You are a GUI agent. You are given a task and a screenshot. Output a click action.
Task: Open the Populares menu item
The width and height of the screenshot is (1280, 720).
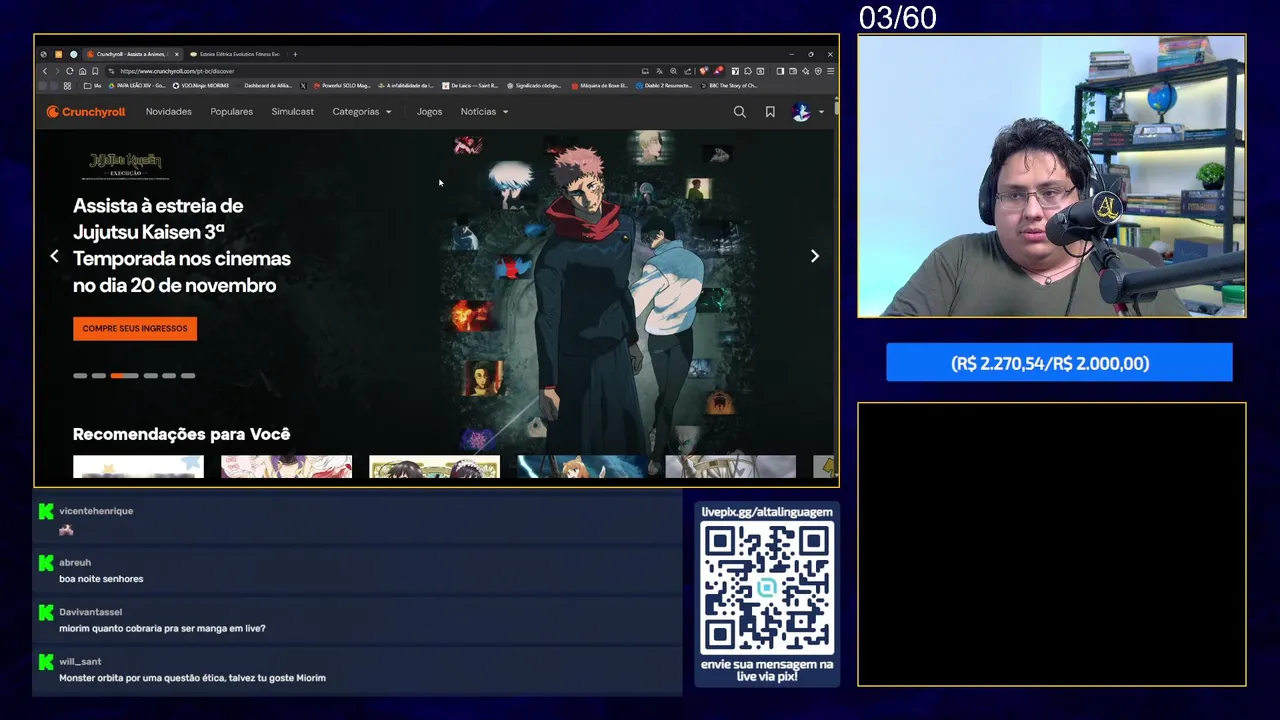point(231,112)
